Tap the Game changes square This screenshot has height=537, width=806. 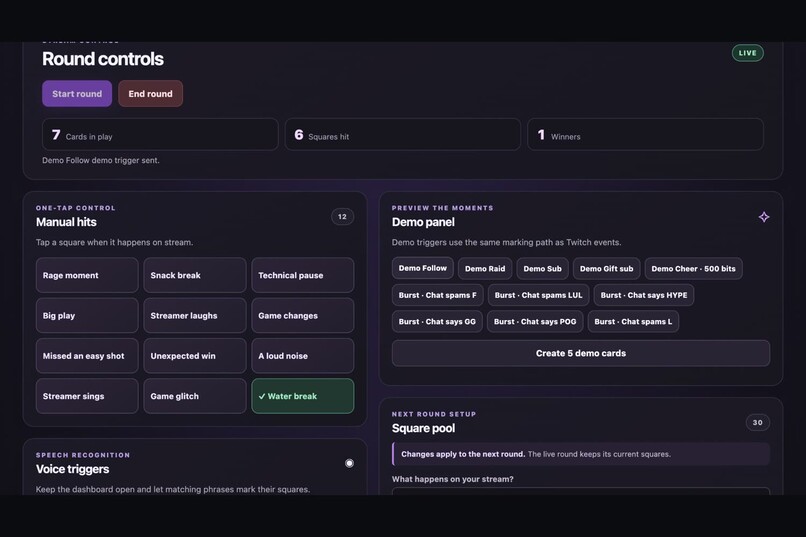303,316
